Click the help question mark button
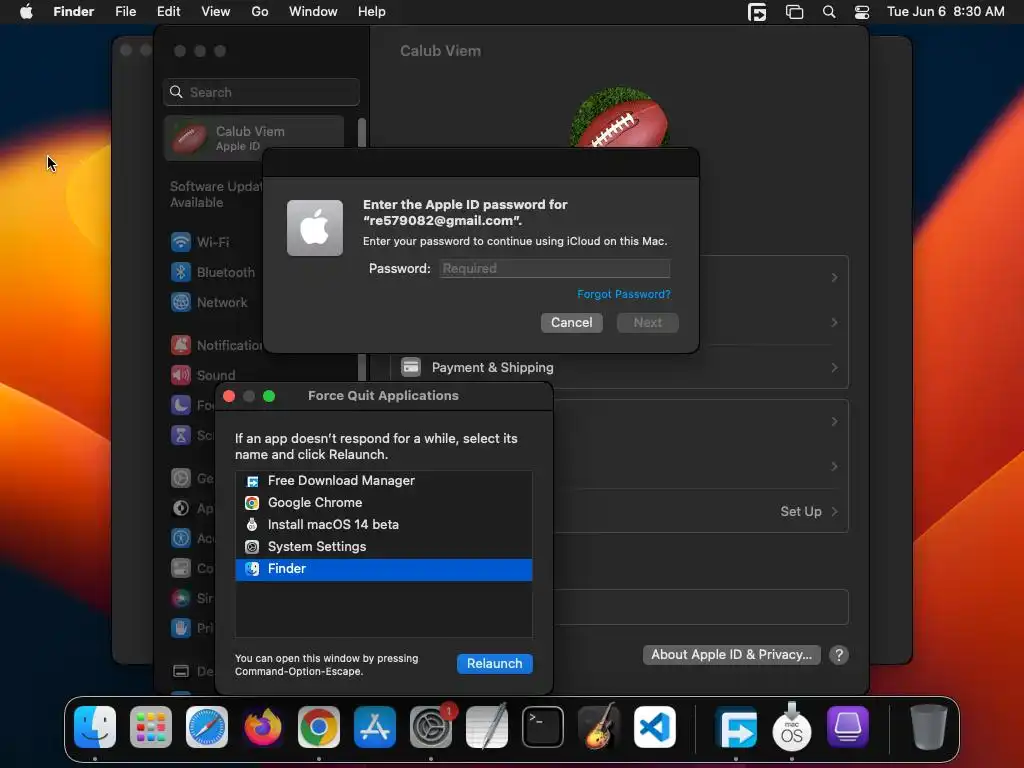The width and height of the screenshot is (1024, 768). click(839, 655)
